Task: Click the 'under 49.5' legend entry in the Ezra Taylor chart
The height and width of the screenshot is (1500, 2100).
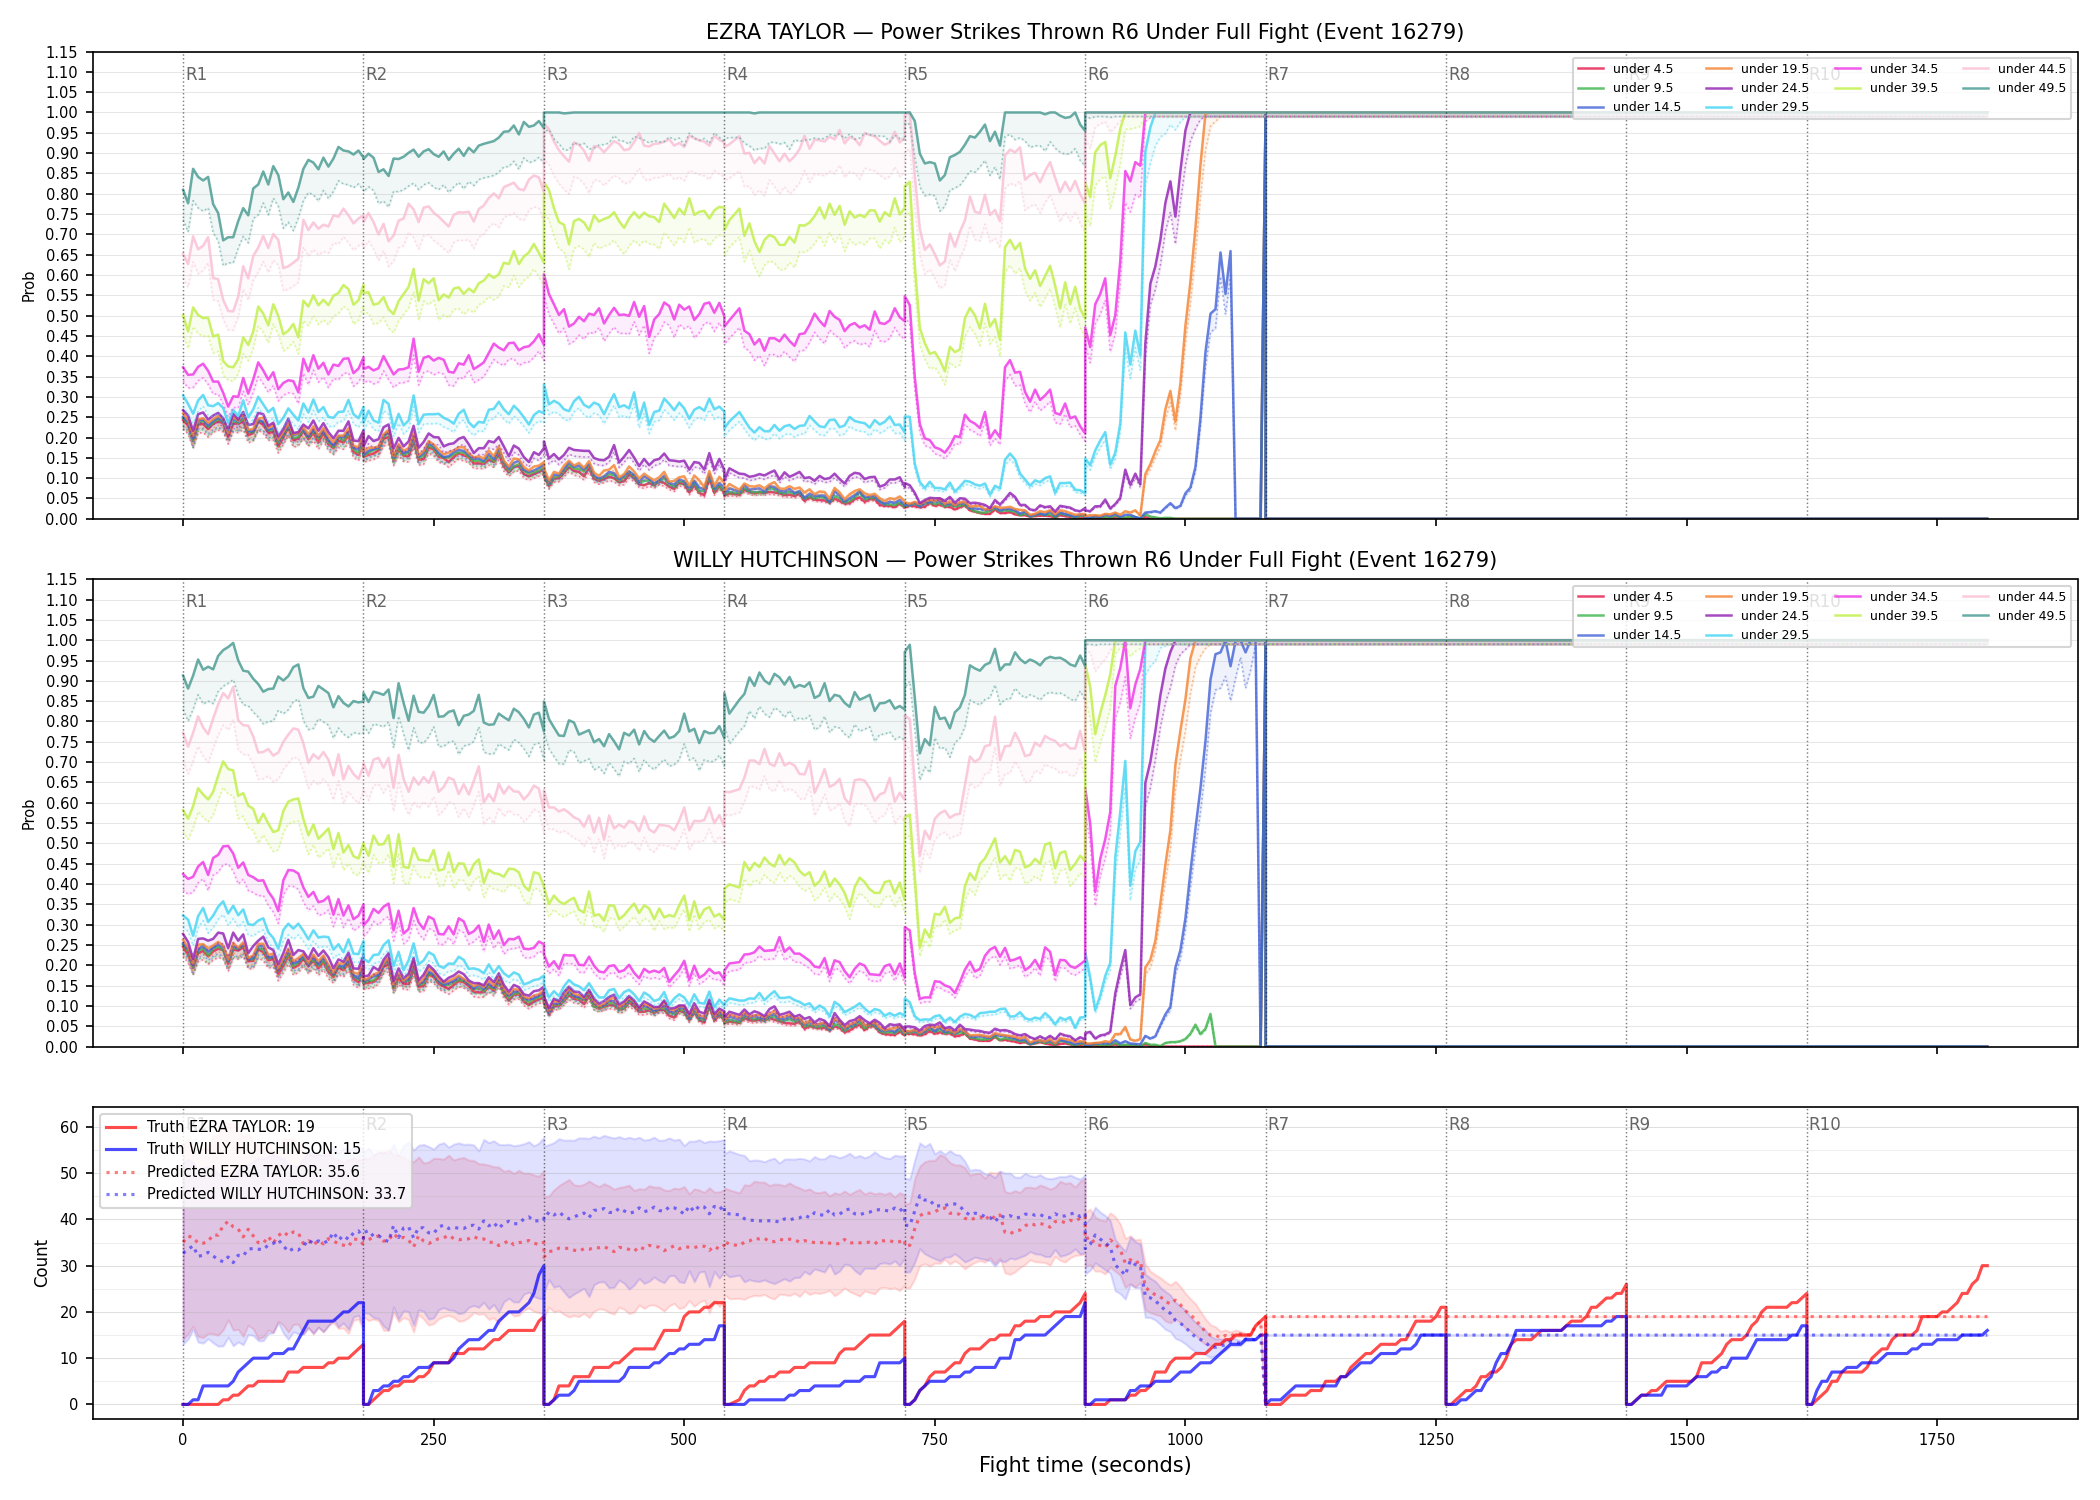Action: [2014, 88]
